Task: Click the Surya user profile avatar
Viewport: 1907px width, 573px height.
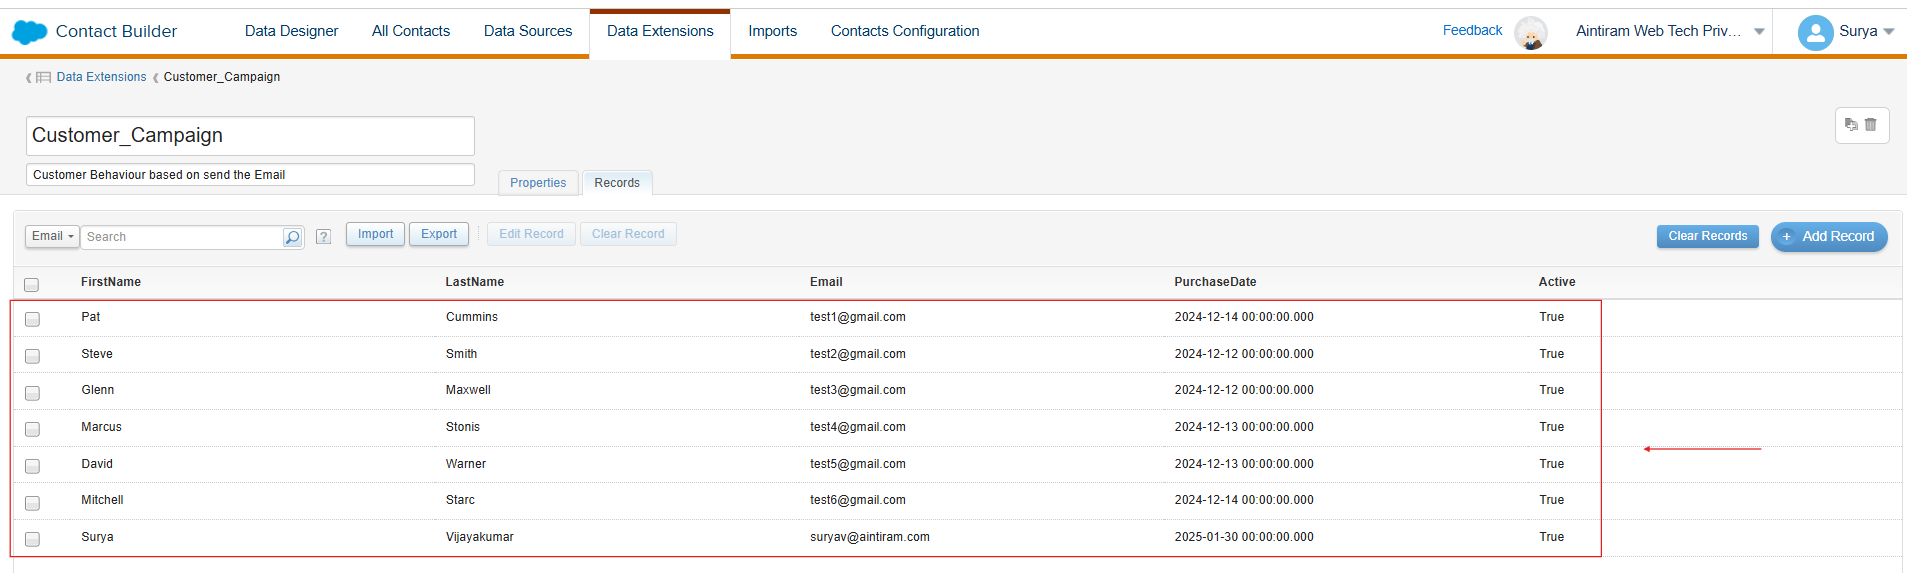Action: pyautogui.click(x=1815, y=32)
